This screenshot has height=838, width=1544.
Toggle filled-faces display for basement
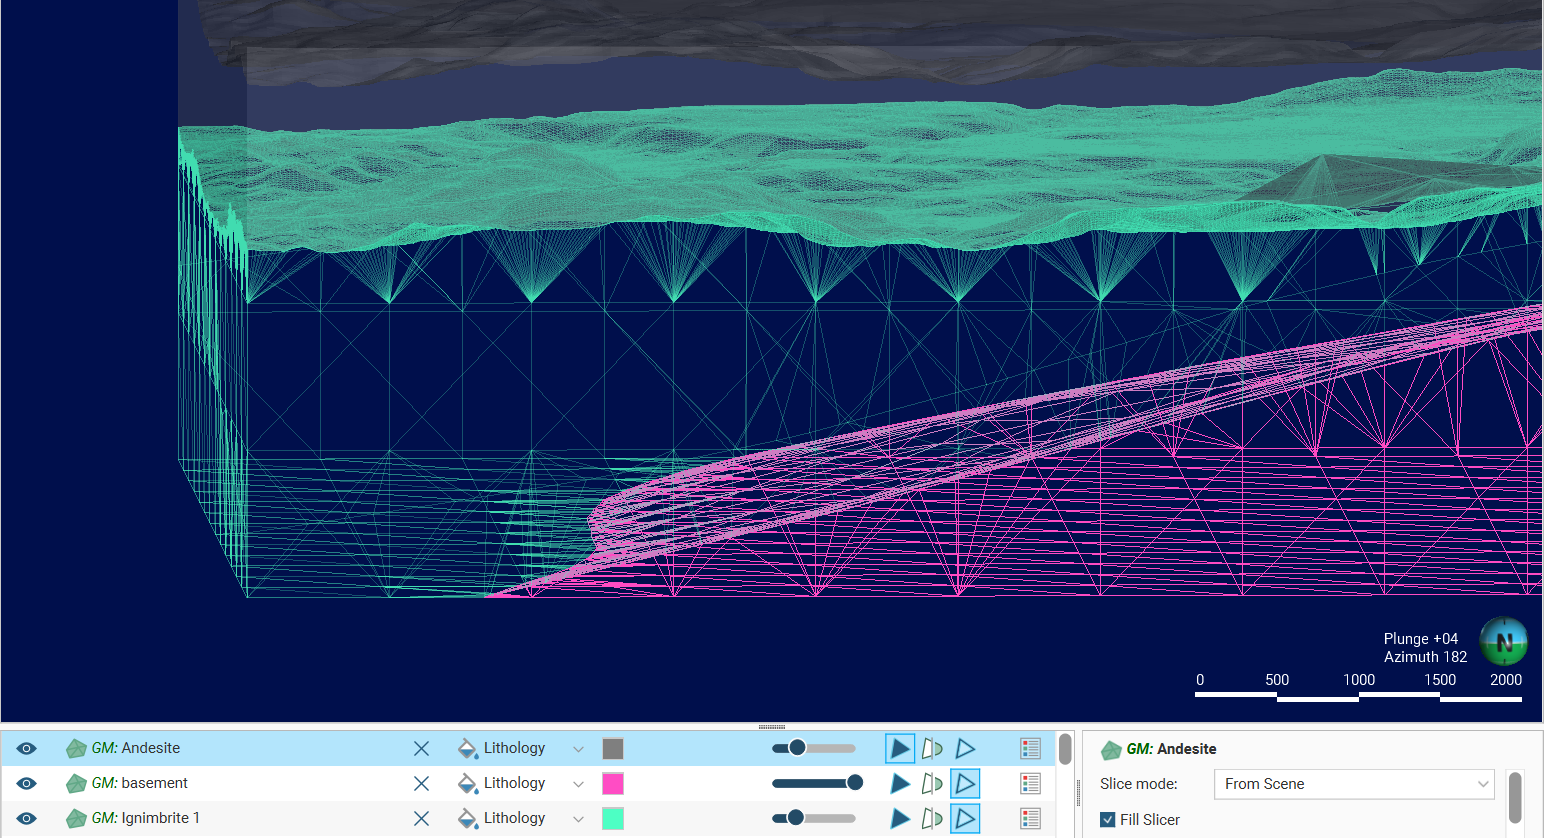(900, 783)
